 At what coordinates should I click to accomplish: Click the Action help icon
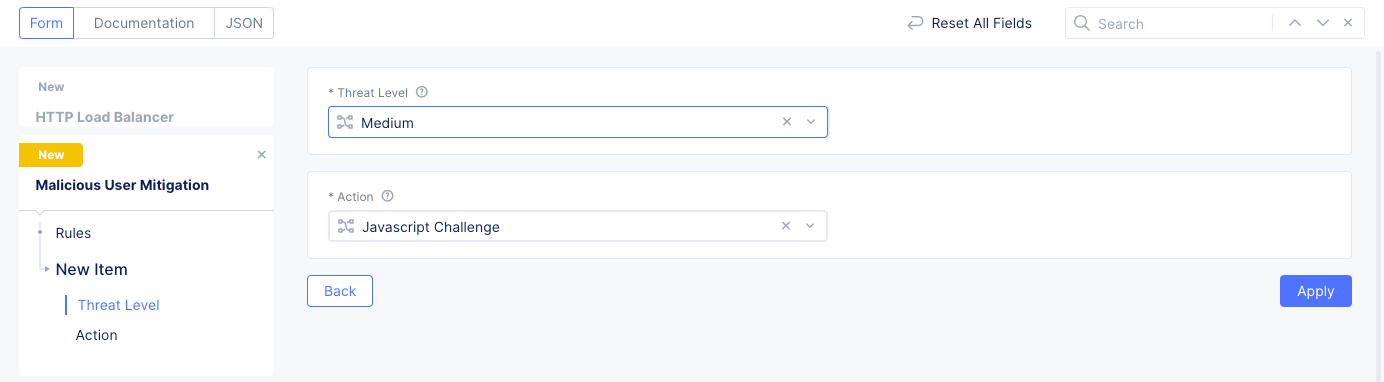(388, 196)
